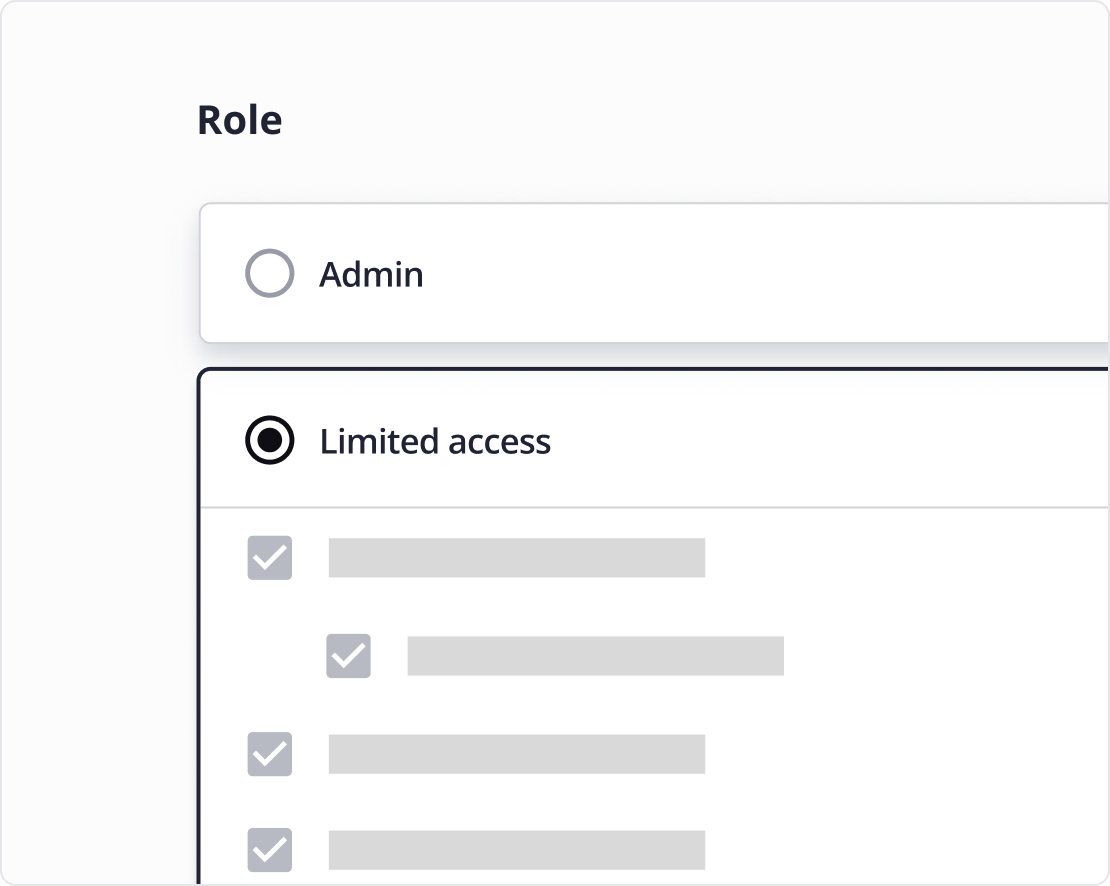Screen dimensions: 1110x886
Task: Click the Limited access label text
Action: click(434, 440)
